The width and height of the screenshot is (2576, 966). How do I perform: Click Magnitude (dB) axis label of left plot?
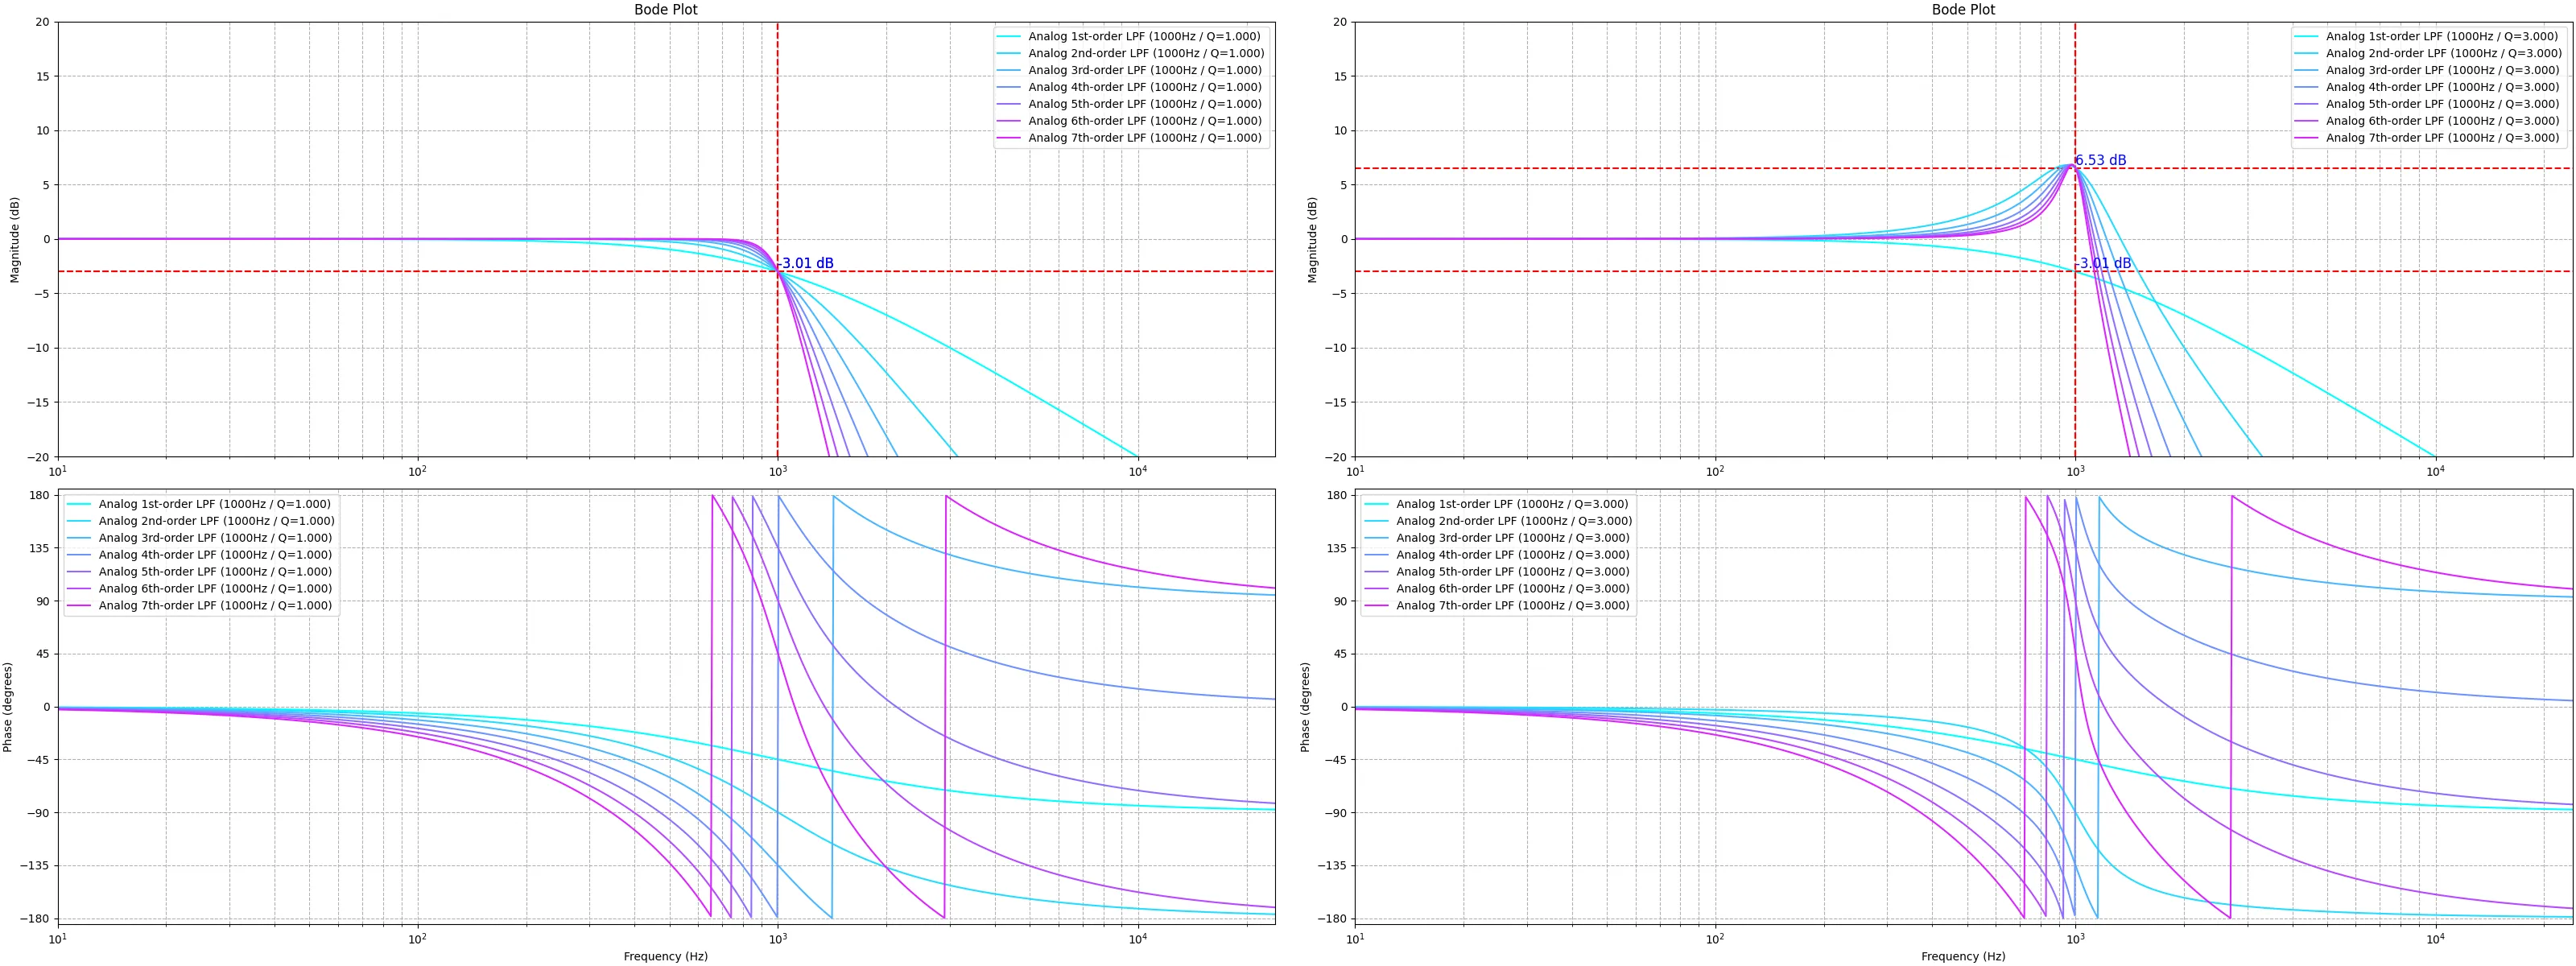[x=15, y=240]
